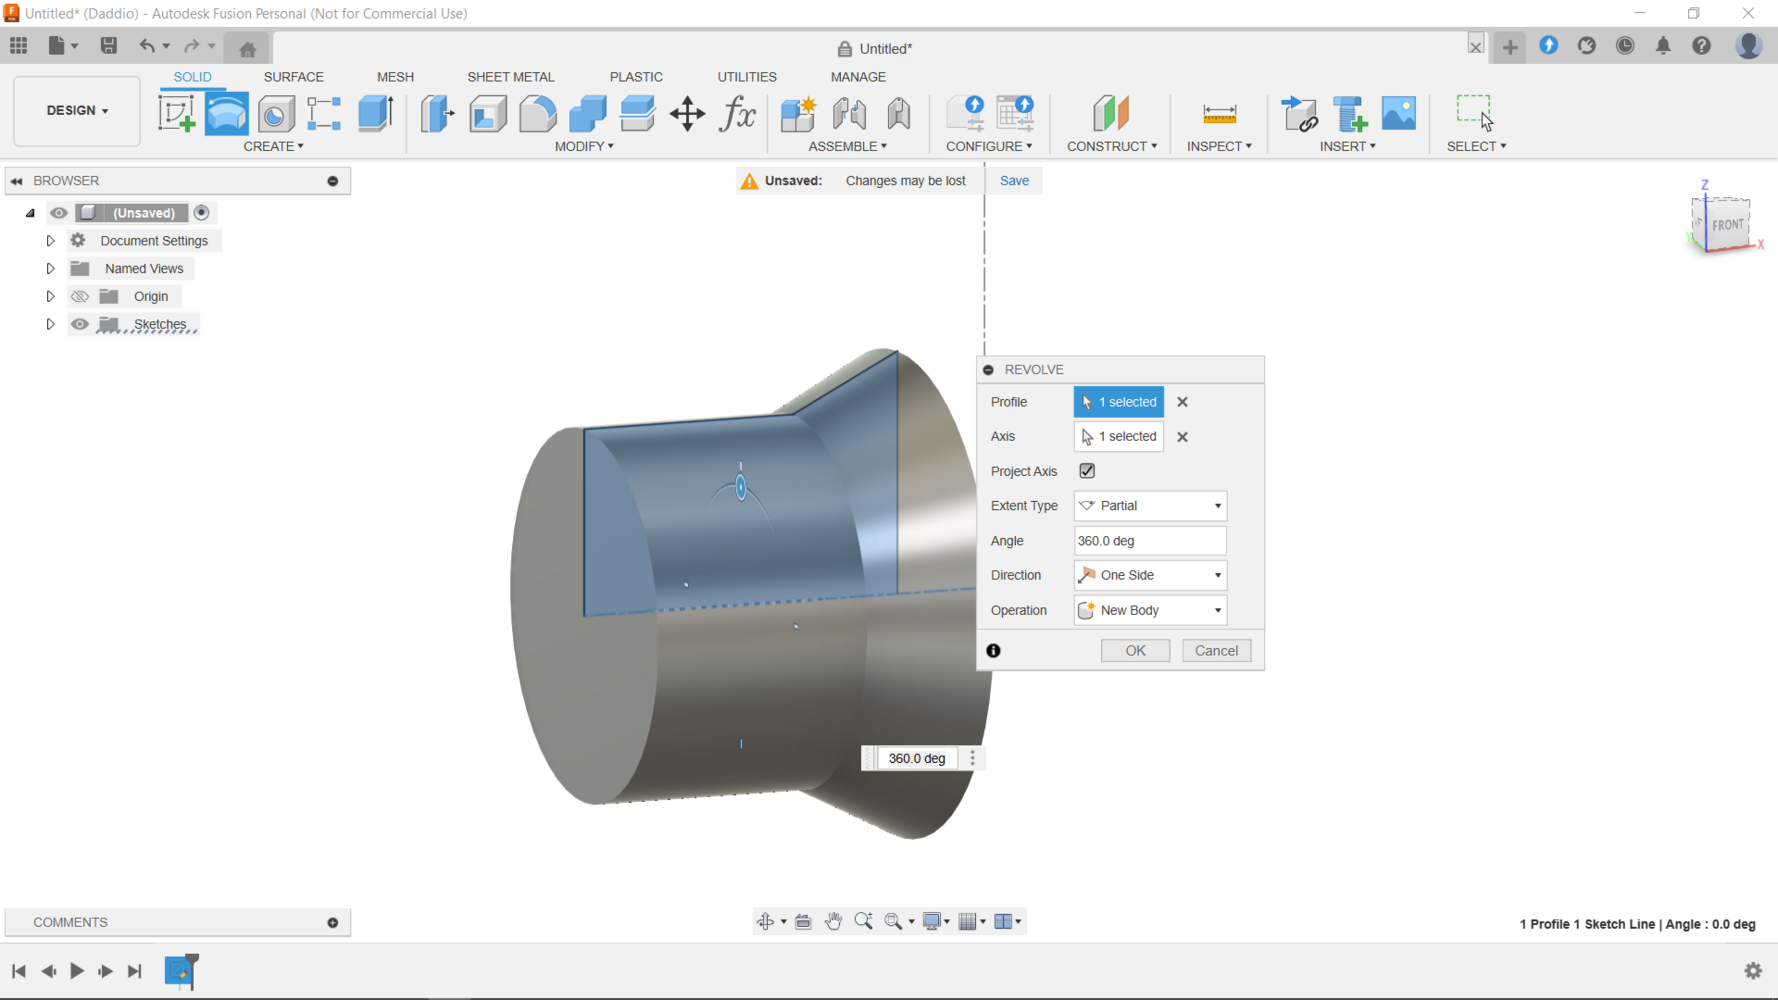Expand the Comments panel

coord(333,923)
